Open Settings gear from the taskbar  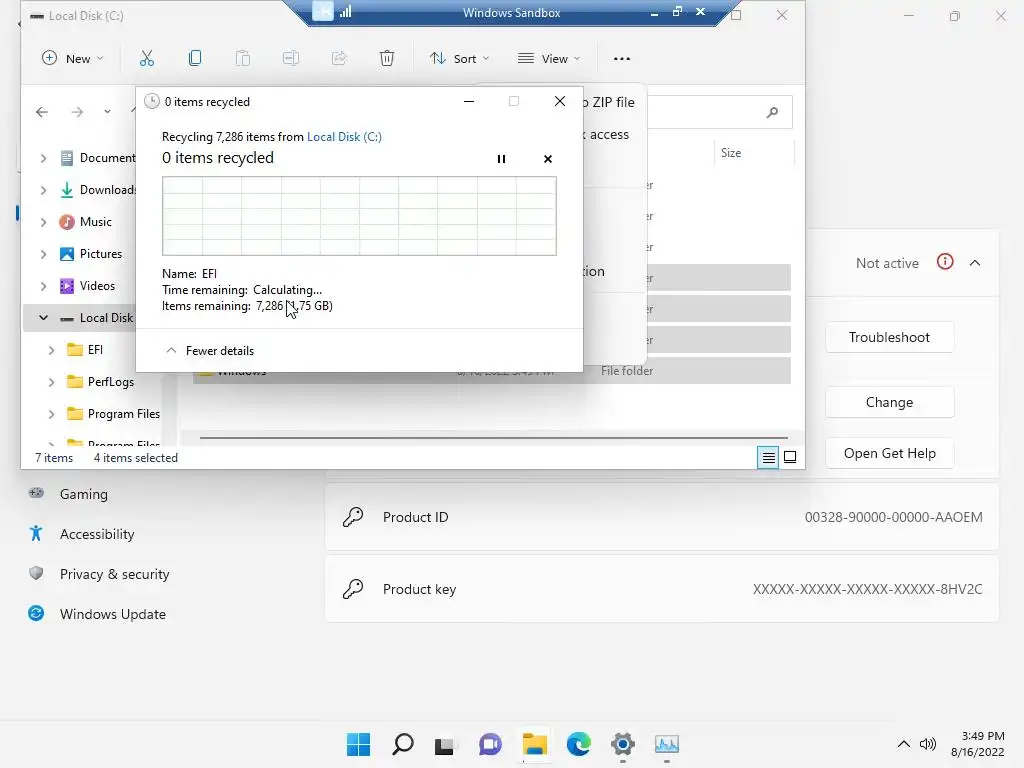pyautogui.click(x=623, y=744)
